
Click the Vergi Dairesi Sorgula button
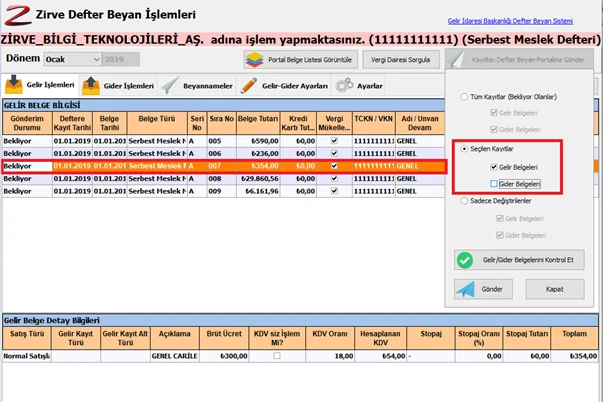pos(401,60)
